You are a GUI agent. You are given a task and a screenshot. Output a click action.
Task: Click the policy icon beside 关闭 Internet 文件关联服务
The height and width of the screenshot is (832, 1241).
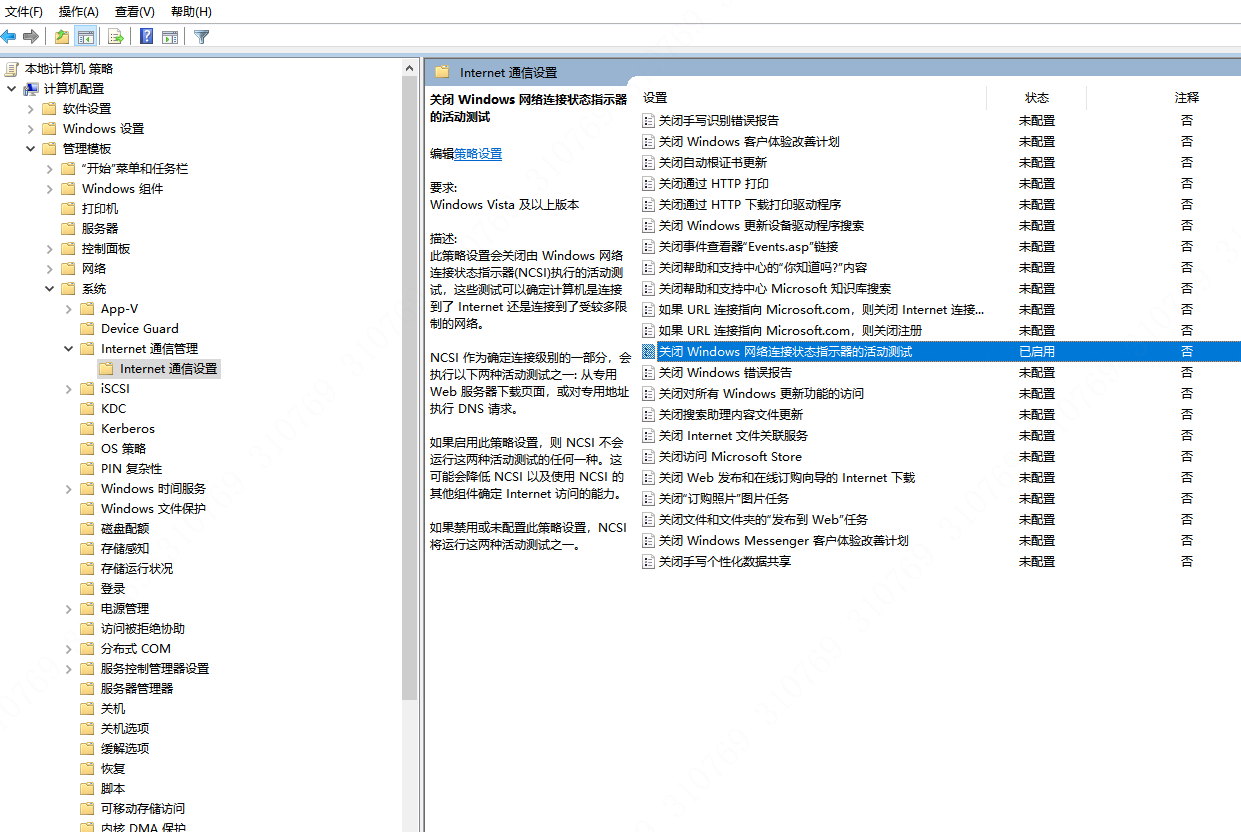648,435
